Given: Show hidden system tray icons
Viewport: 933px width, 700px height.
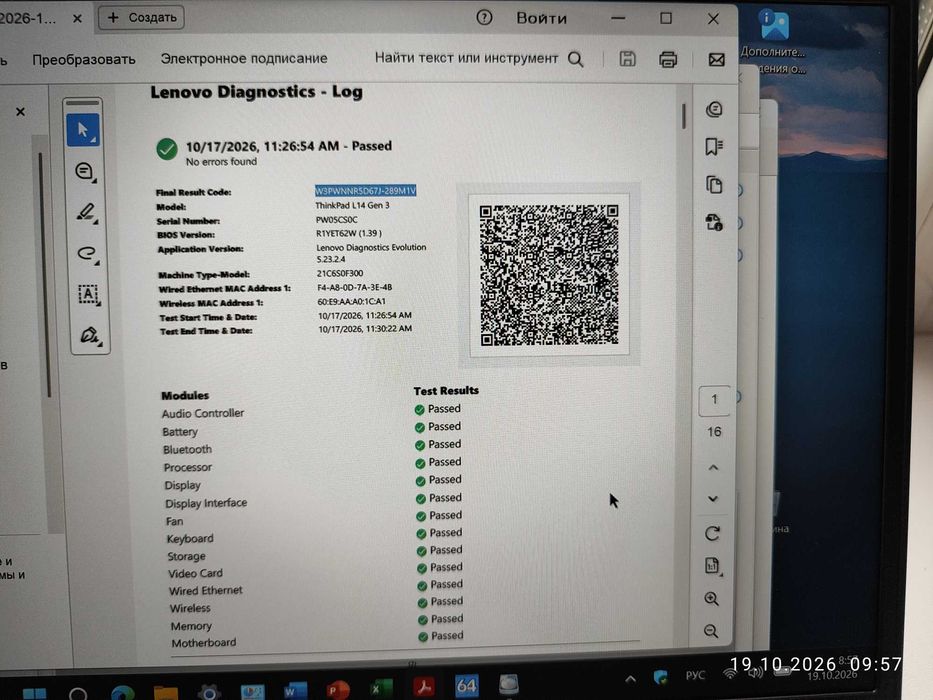Looking at the screenshot, I should [x=630, y=678].
